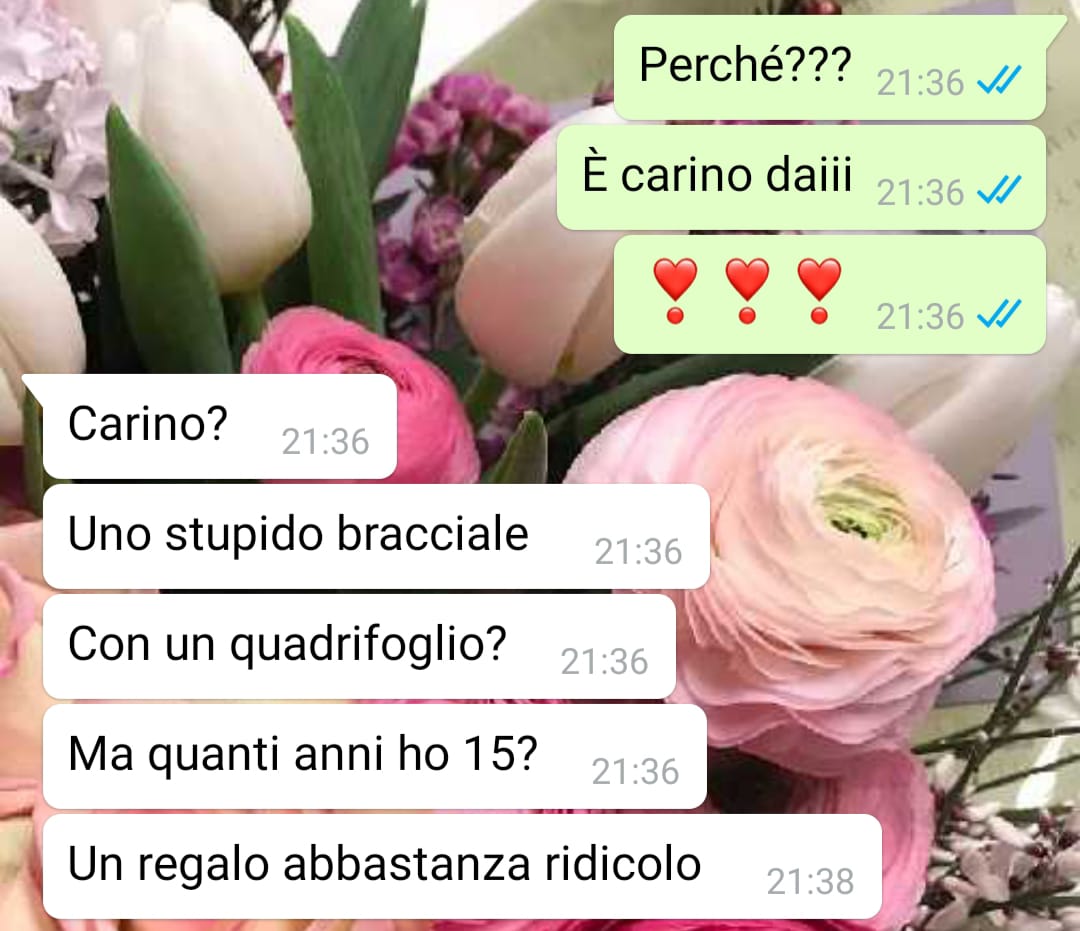Tap the third red heart exclamation emoji
Image resolution: width=1080 pixels, height=931 pixels.
(x=819, y=291)
